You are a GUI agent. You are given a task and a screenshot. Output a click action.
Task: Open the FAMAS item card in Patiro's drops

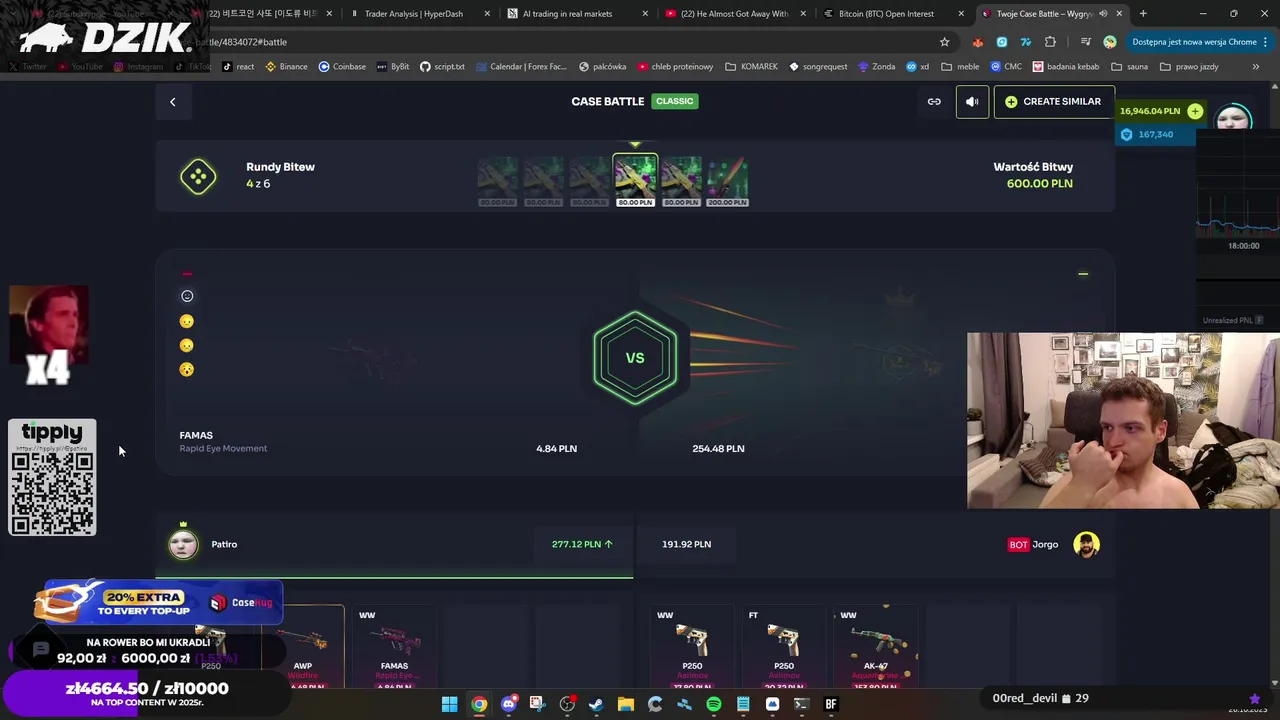(x=394, y=647)
